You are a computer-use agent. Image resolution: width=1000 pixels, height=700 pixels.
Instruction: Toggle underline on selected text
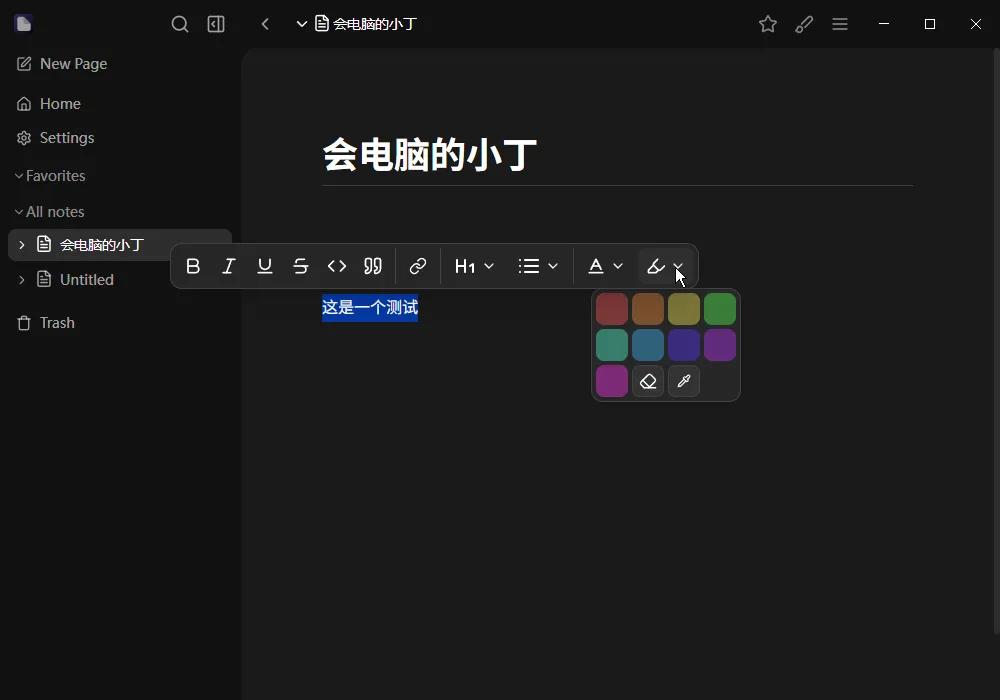265,266
